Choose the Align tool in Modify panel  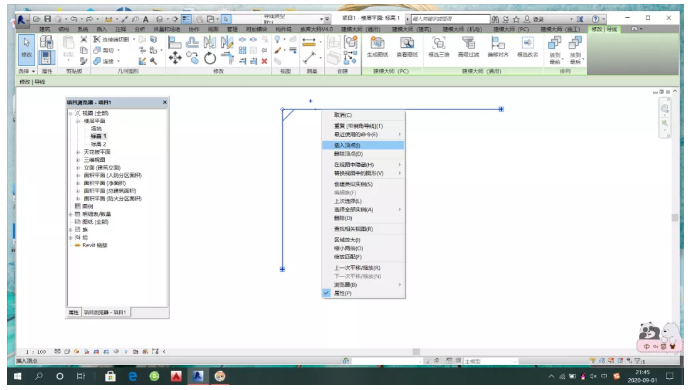point(175,43)
